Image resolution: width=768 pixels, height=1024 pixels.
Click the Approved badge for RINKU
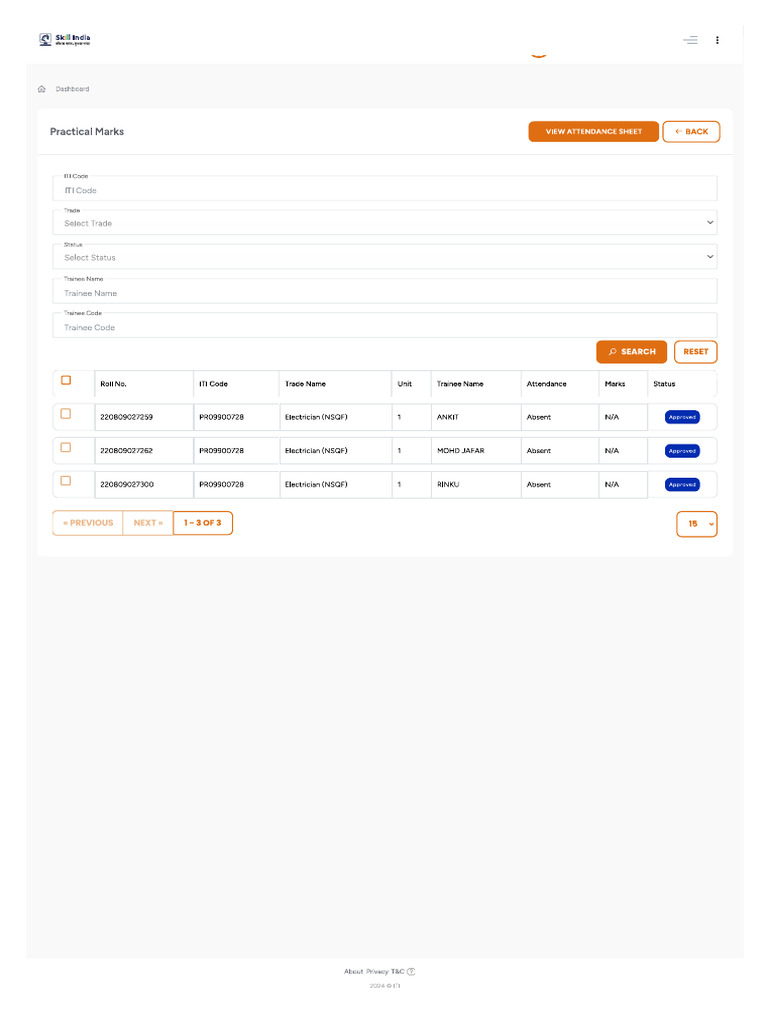[682, 485]
